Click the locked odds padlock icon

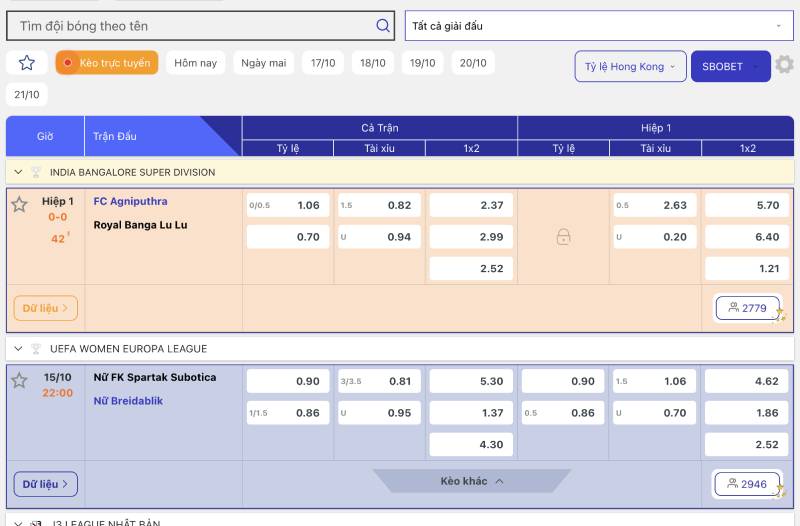click(x=564, y=237)
